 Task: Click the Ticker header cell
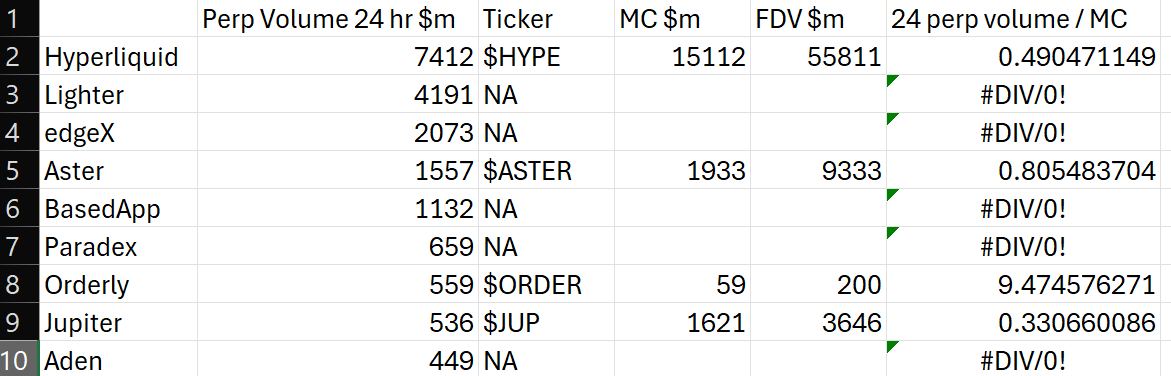pyautogui.click(x=547, y=19)
